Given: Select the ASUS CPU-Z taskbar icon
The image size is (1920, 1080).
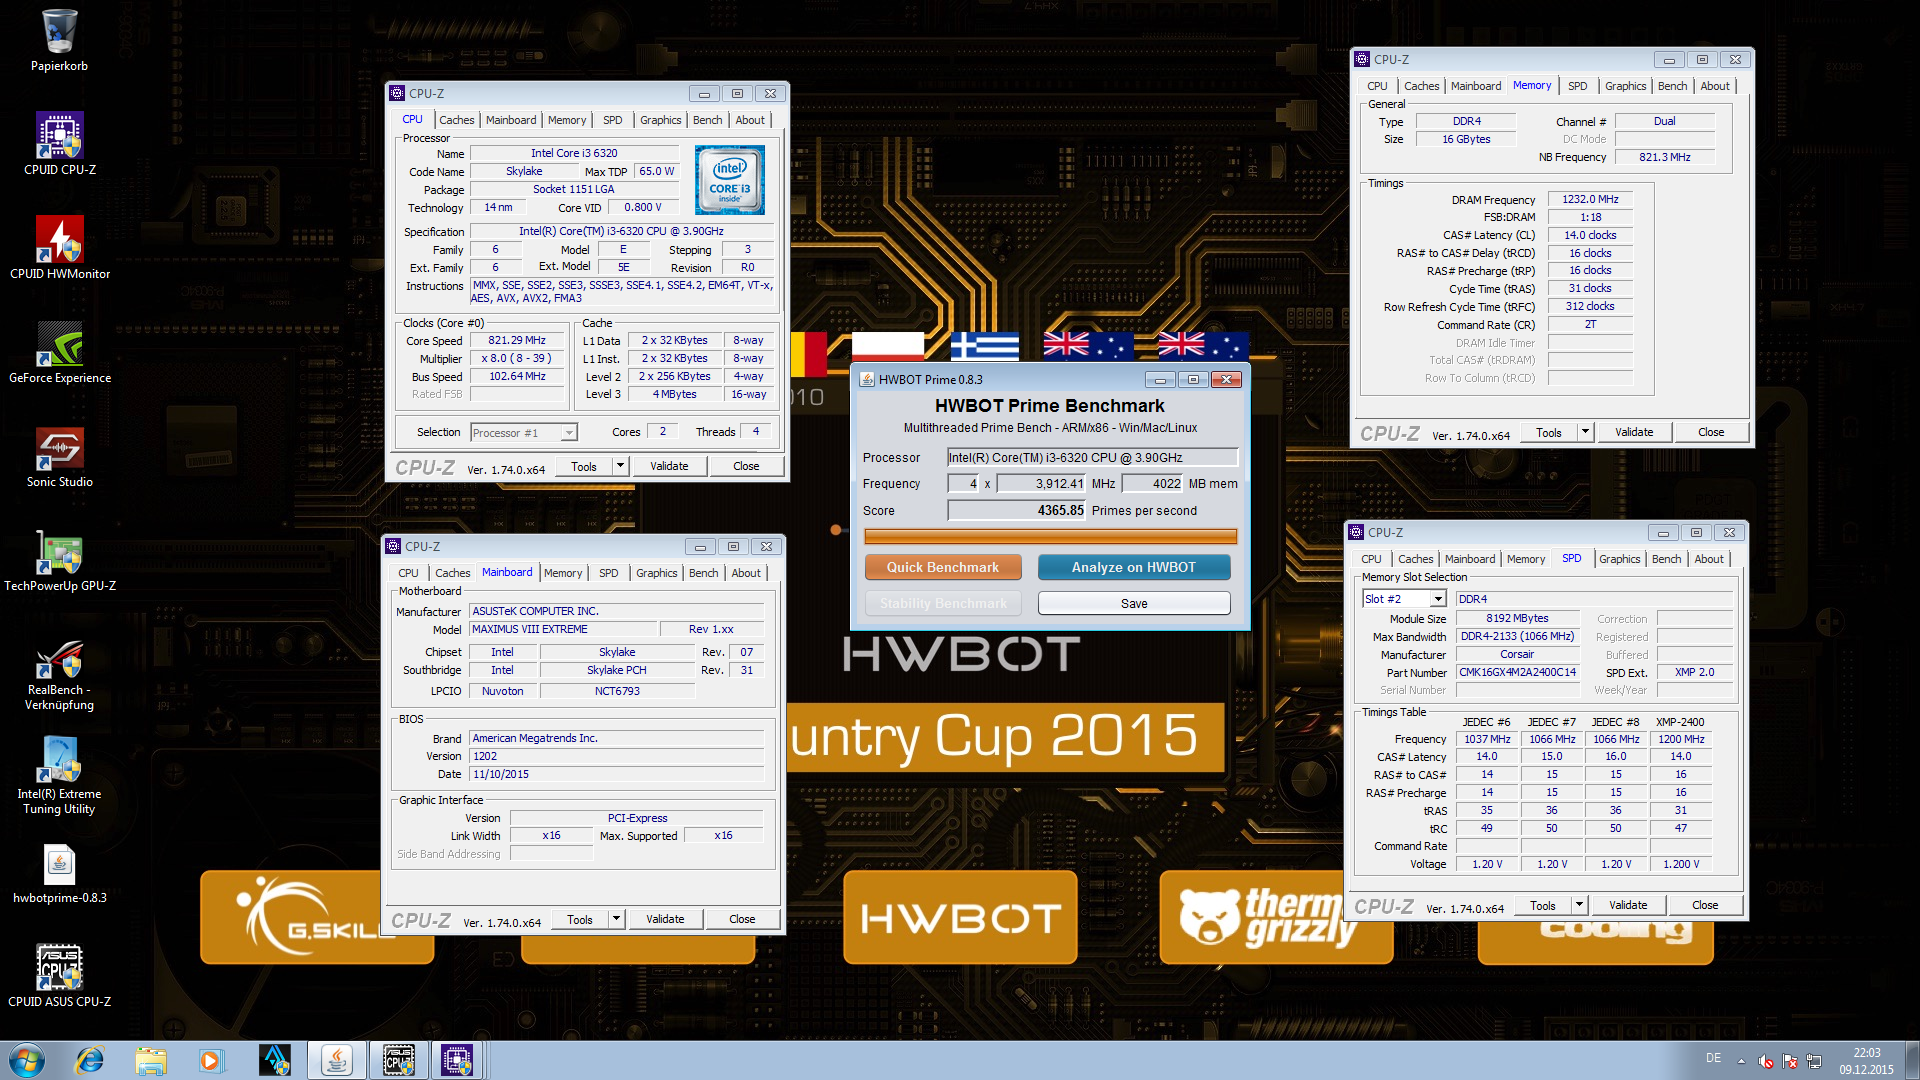Looking at the screenshot, I should (x=397, y=1060).
